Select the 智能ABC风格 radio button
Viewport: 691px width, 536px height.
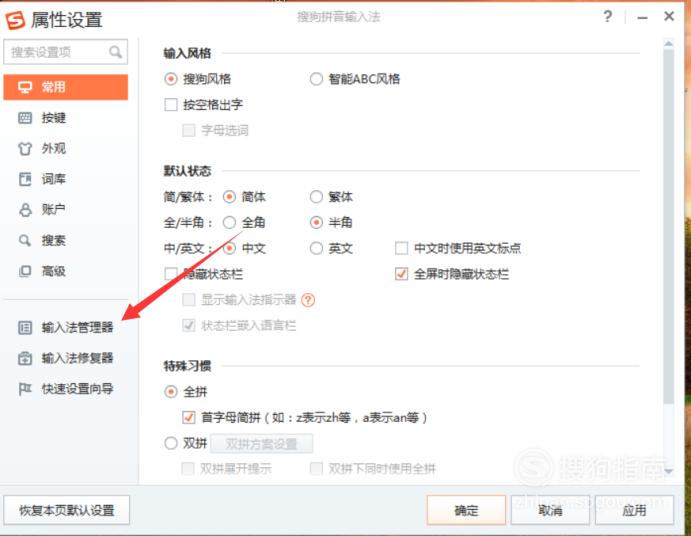click(x=316, y=79)
